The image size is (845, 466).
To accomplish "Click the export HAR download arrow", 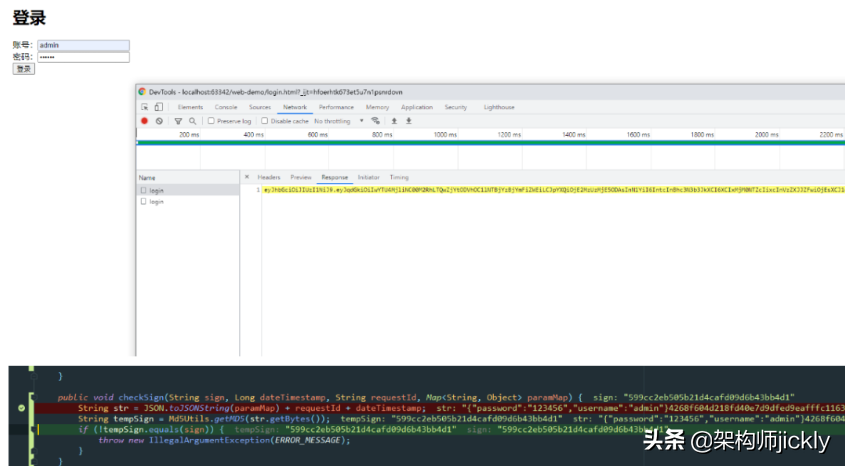I will pos(408,121).
